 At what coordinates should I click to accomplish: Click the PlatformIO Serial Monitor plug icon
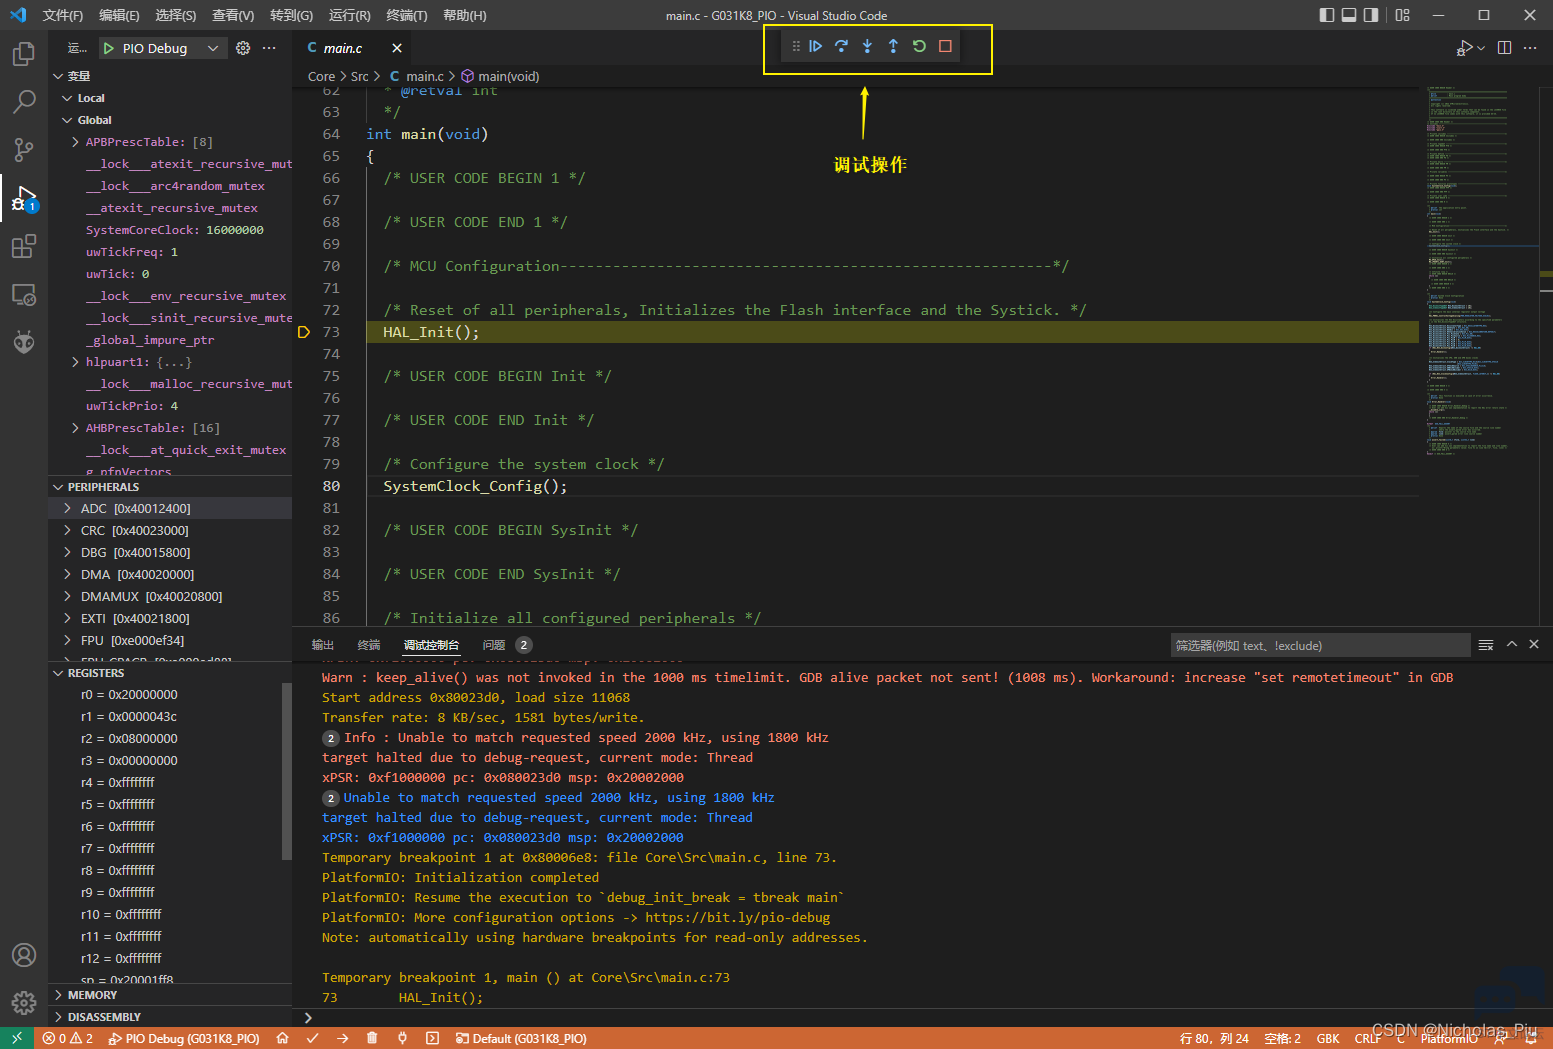click(x=402, y=1038)
